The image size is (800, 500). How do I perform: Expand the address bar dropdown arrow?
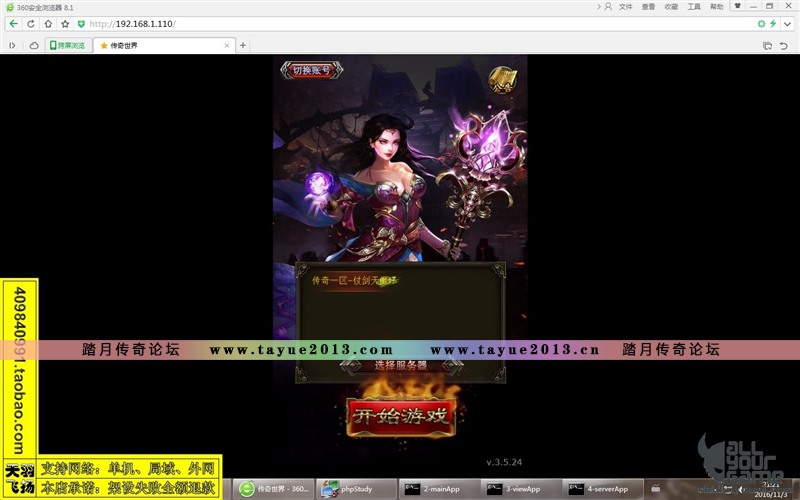tap(787, 23)
